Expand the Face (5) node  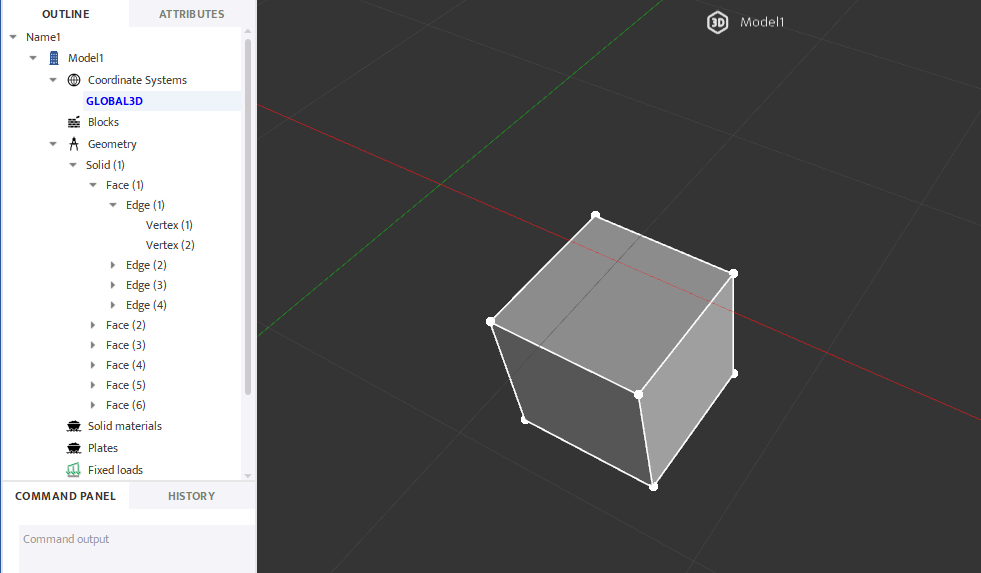(x=93, y=385)
